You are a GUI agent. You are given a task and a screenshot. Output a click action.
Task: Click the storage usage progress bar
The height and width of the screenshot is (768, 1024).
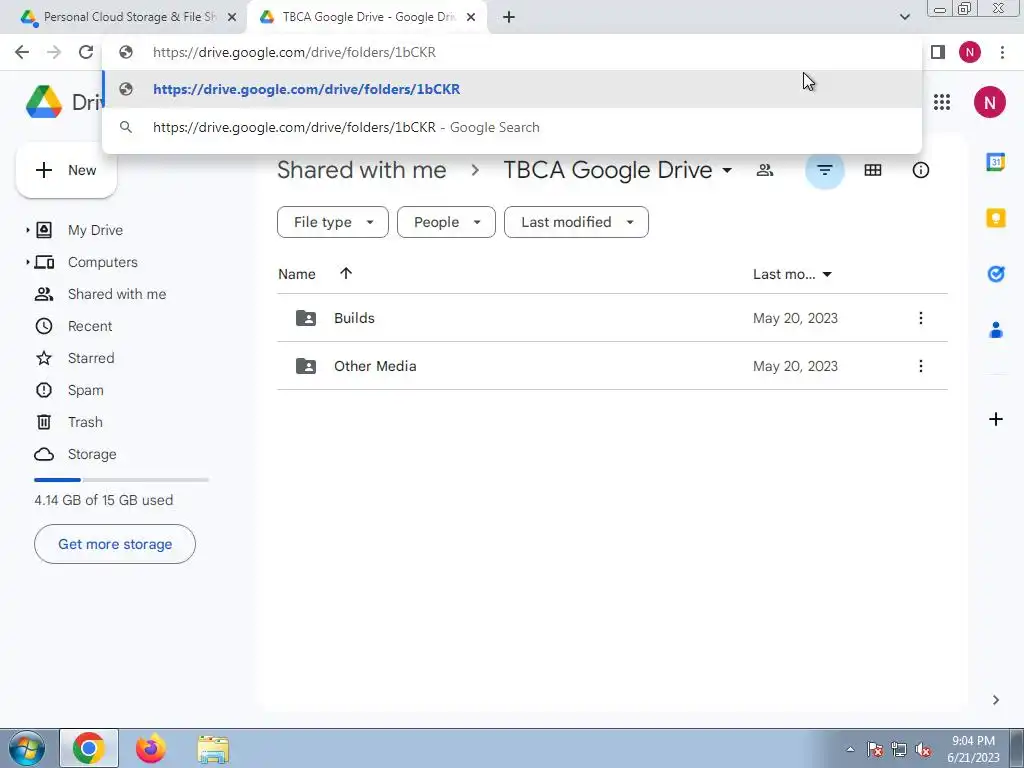point(121,480)
